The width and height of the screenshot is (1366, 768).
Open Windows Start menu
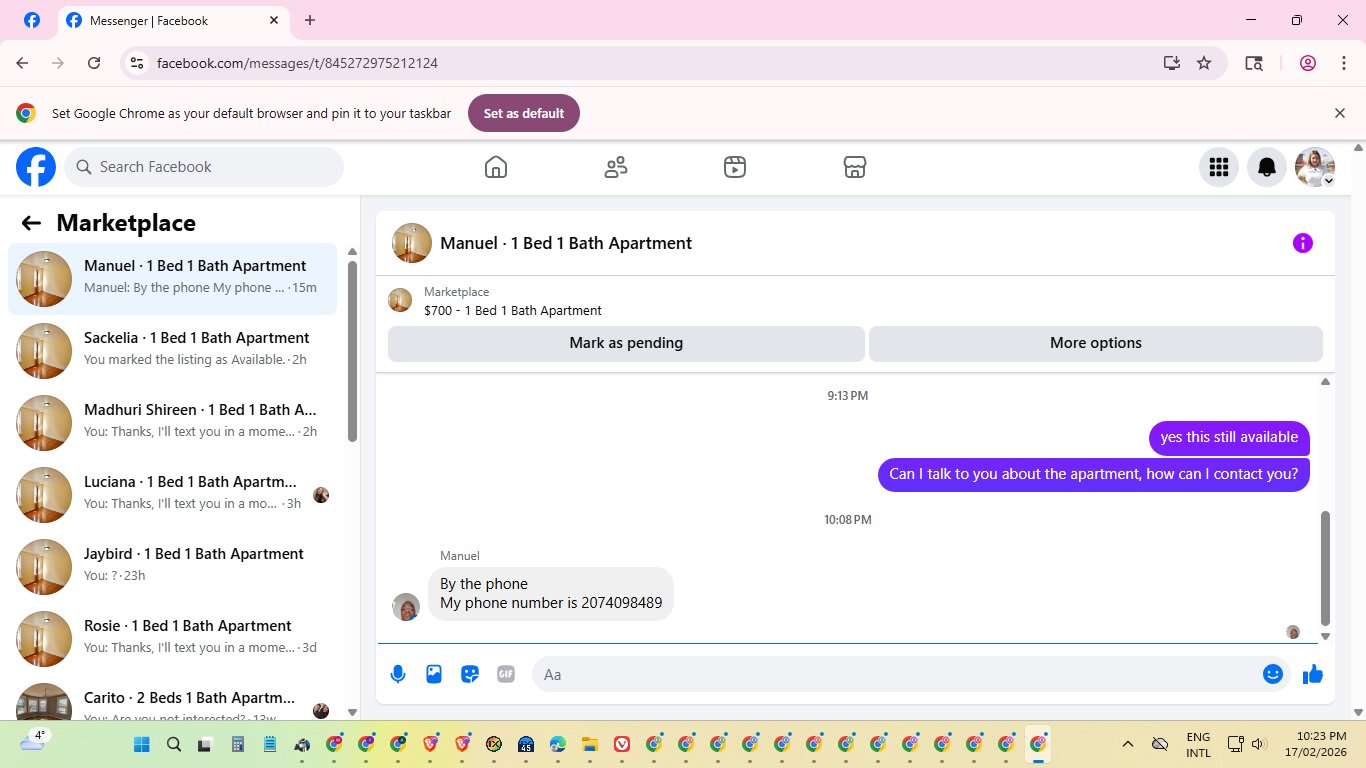[142, 744]
